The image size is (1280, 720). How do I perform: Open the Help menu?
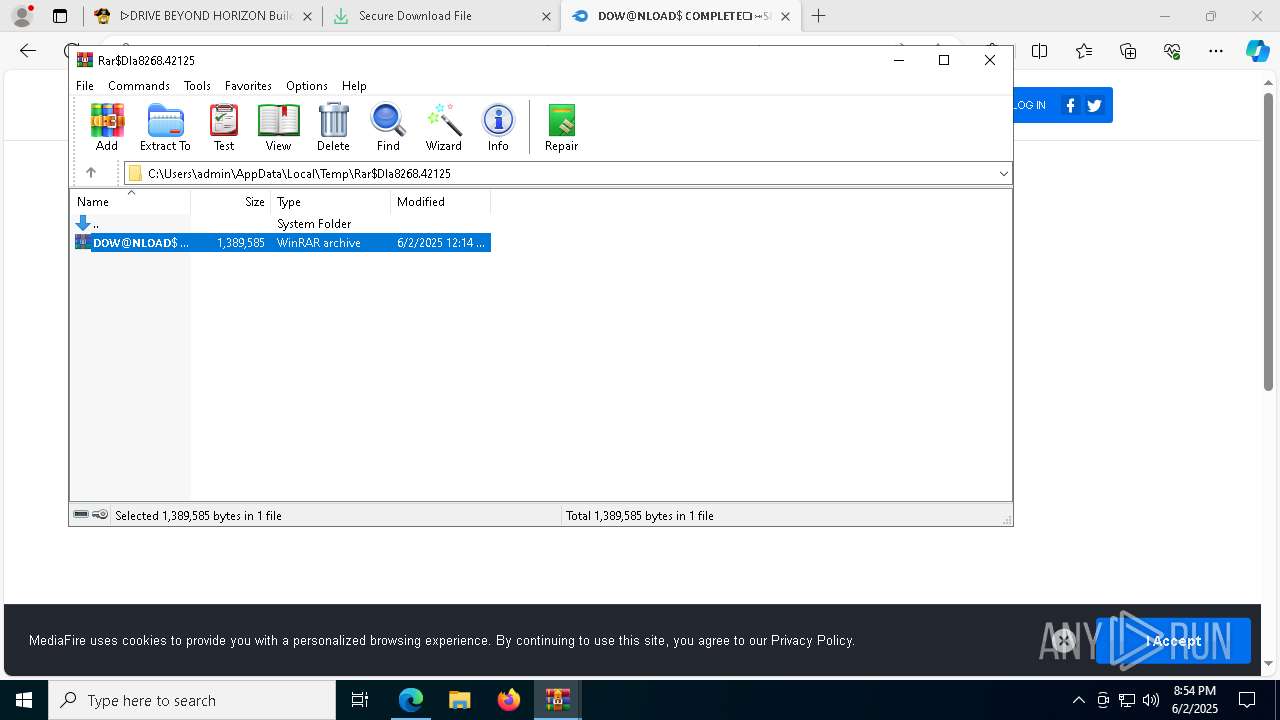[x=354, y=86]
